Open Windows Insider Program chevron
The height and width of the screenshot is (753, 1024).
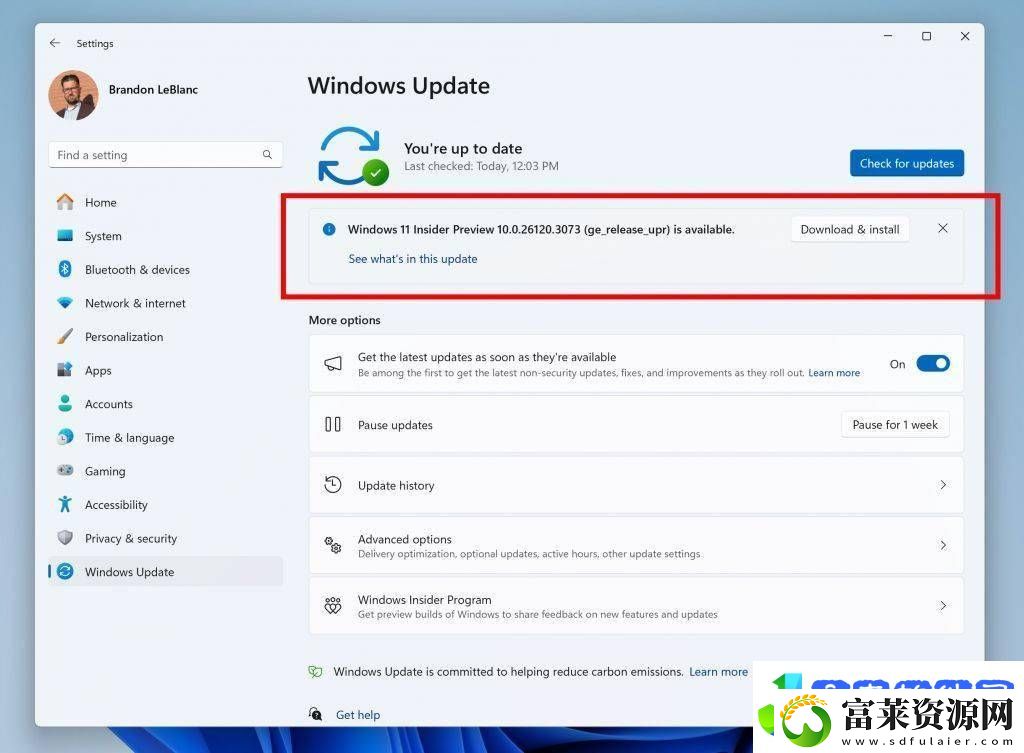tap(942, 605)
